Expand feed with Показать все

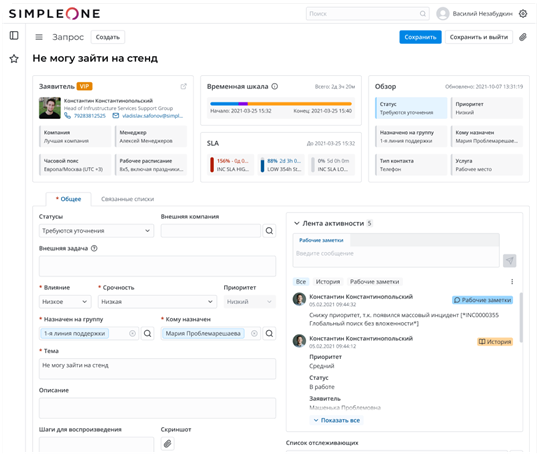tap(337, 420)
